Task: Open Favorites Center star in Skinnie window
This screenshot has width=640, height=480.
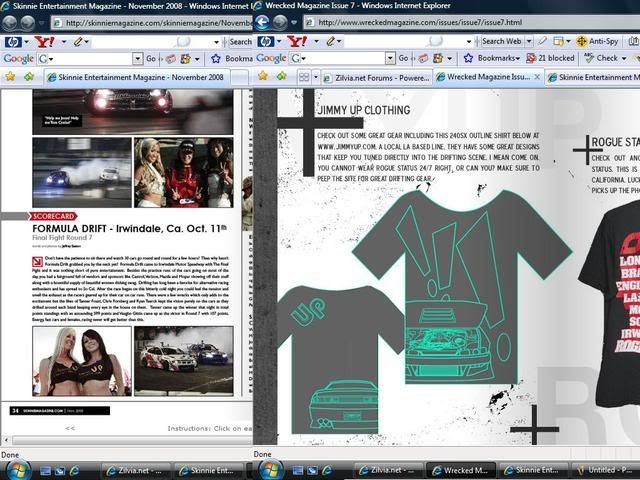Action: tap(10, 76)
